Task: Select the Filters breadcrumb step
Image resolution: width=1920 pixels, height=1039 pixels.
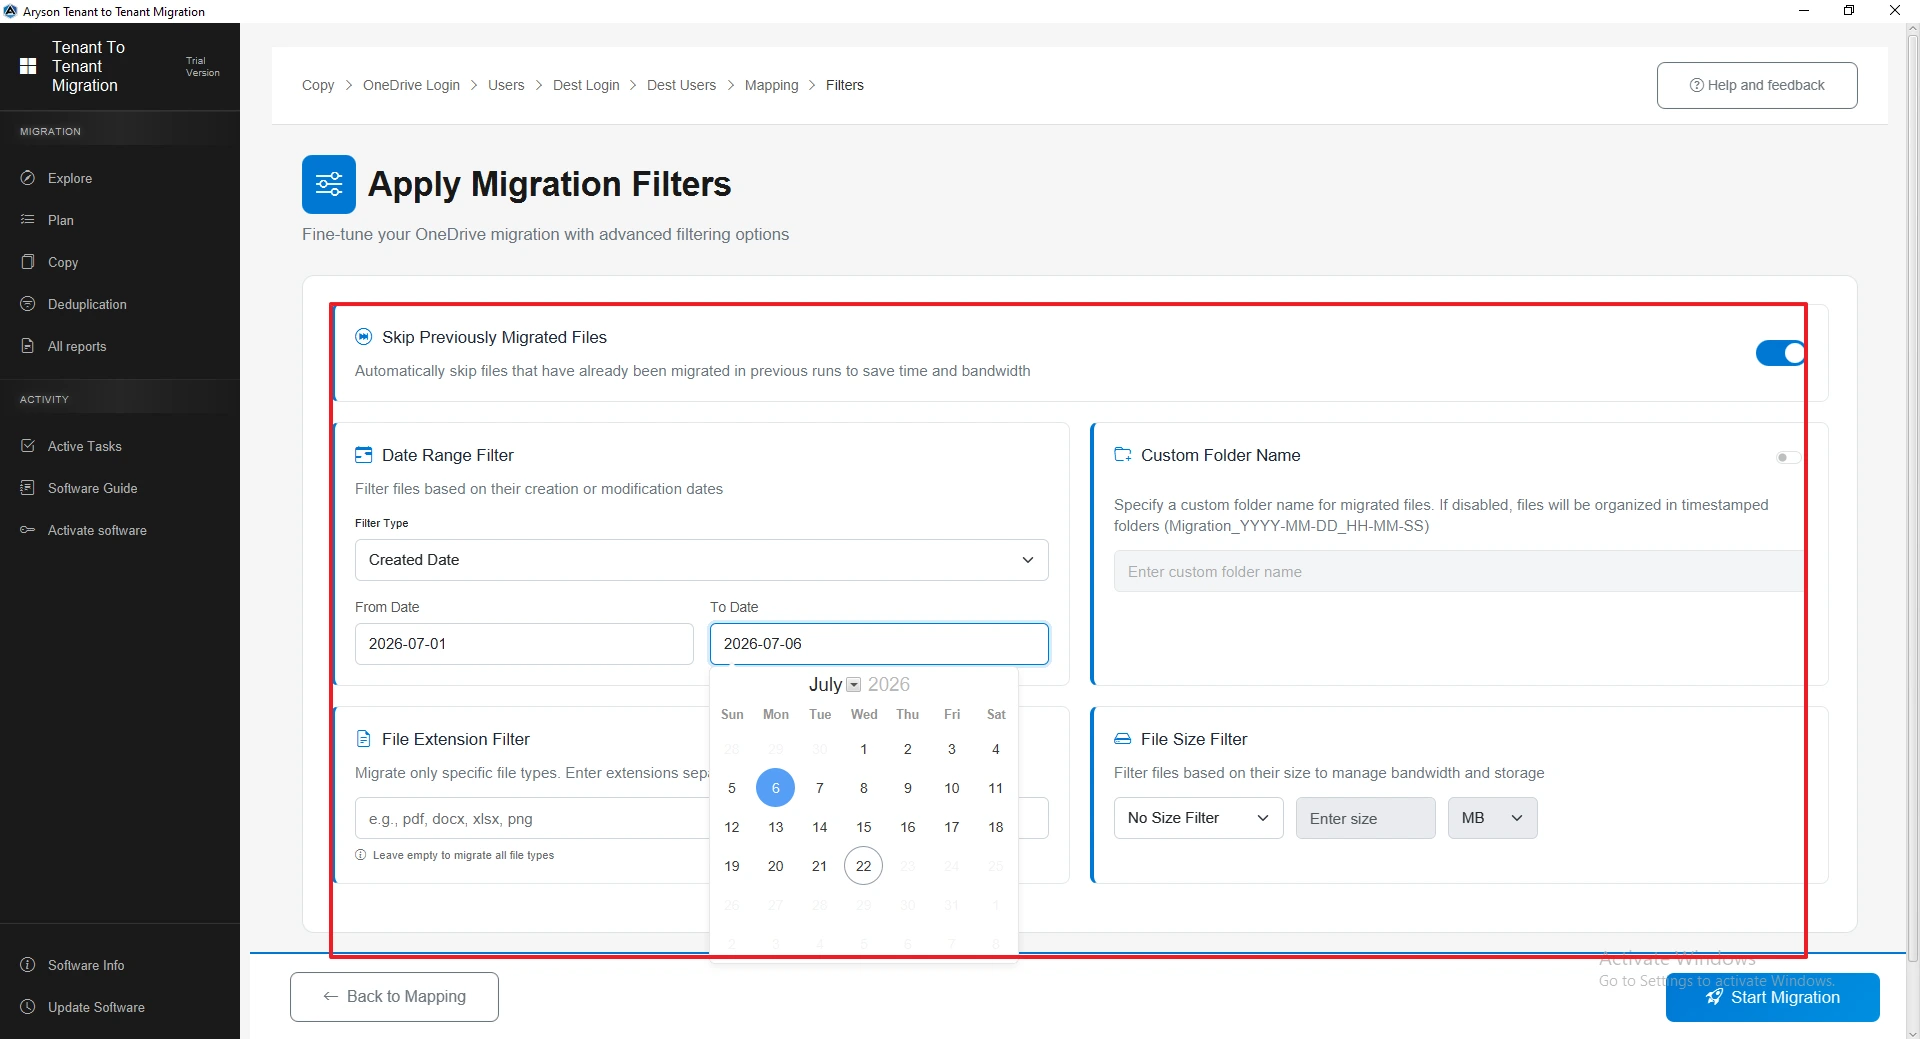Action: [844, 85]
